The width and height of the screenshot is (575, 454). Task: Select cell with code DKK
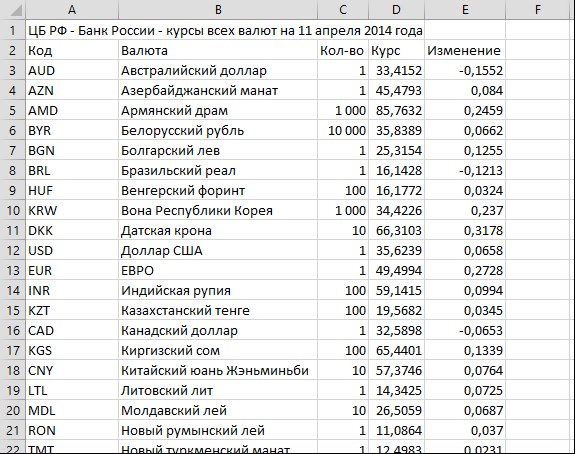pyautogui.click(x=72, y=231)
